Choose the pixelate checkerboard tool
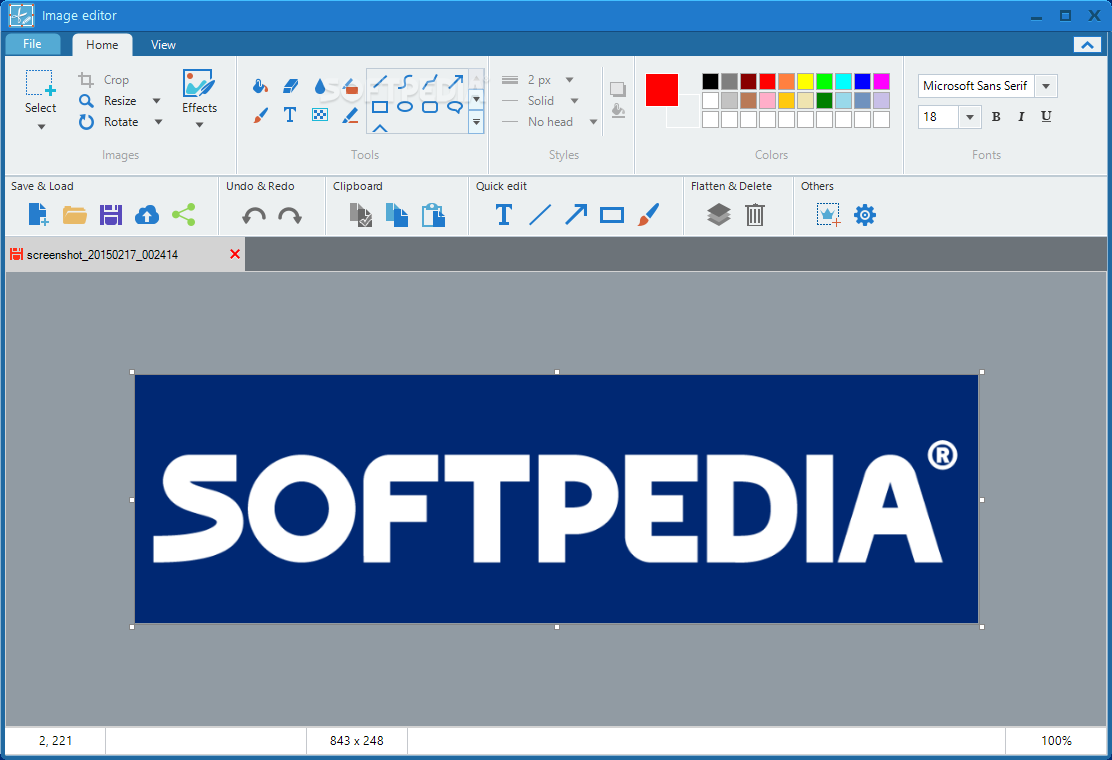 click(320, 115)
